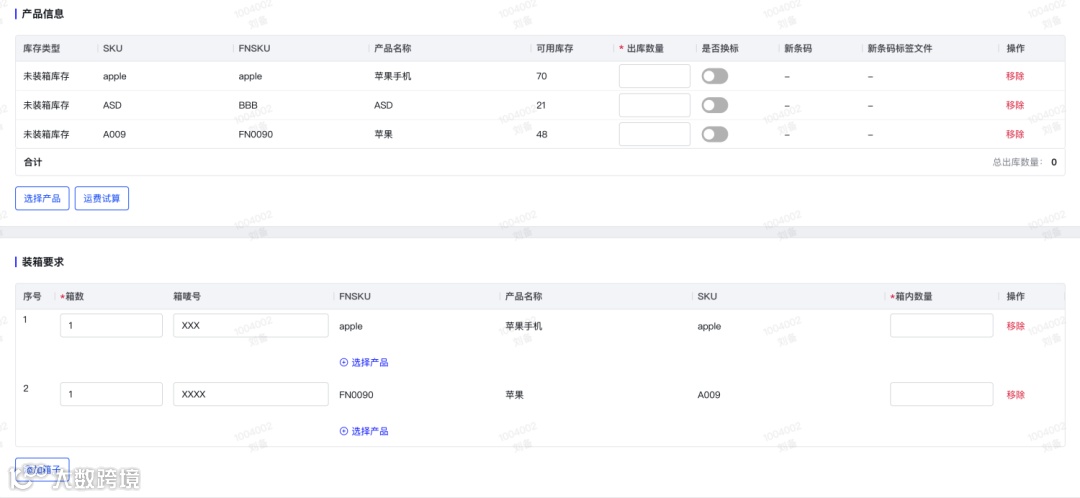
Task: Select FNSKU cell BBB
Action: (248, 105)
